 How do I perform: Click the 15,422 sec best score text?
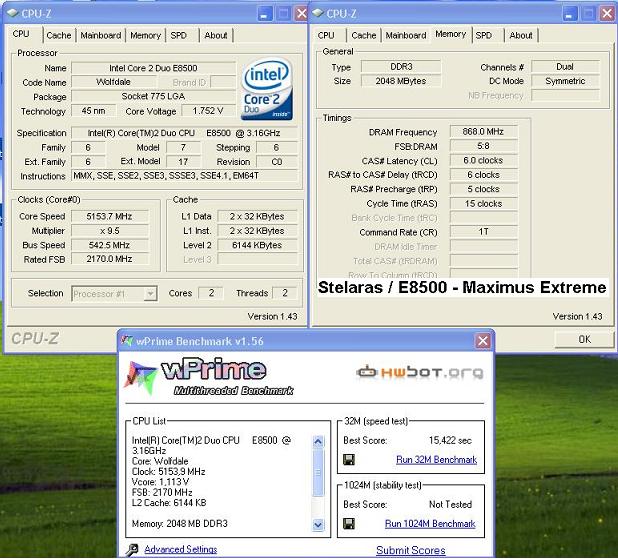[450, 440]
